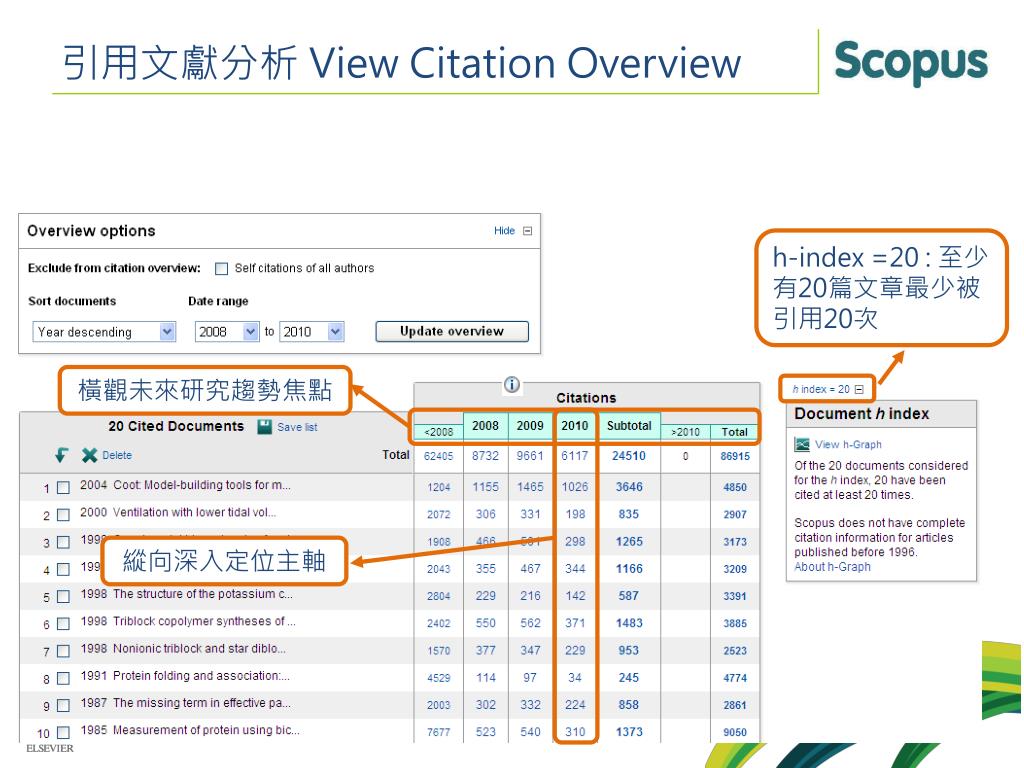Open the About h-Graph link
The image size is (1024, 768).
pos(832,567)
